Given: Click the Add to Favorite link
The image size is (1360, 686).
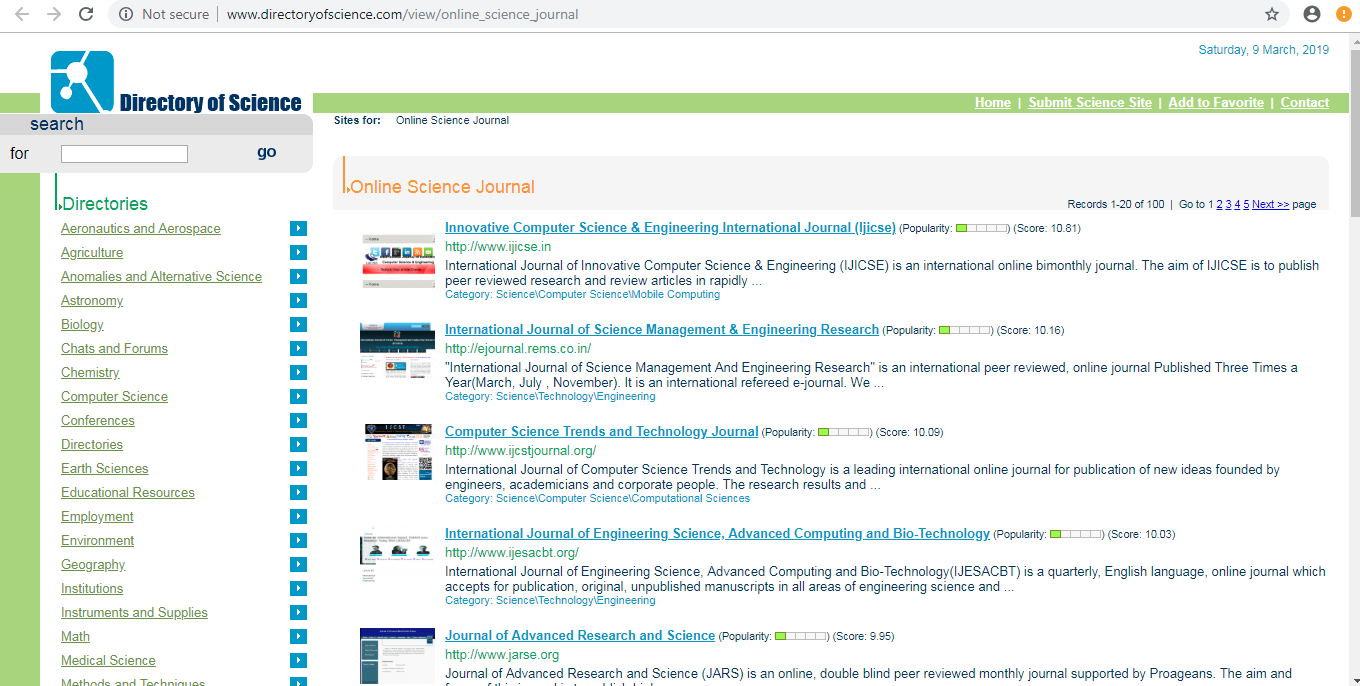Looking at the screenshot, I should [x=1215, y=103].
